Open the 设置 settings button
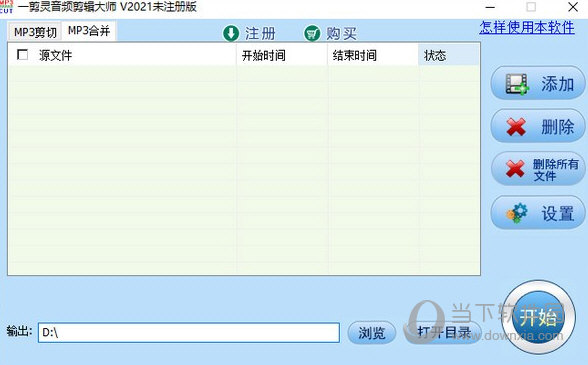This screenshot has width=588, height=365. 538,213
